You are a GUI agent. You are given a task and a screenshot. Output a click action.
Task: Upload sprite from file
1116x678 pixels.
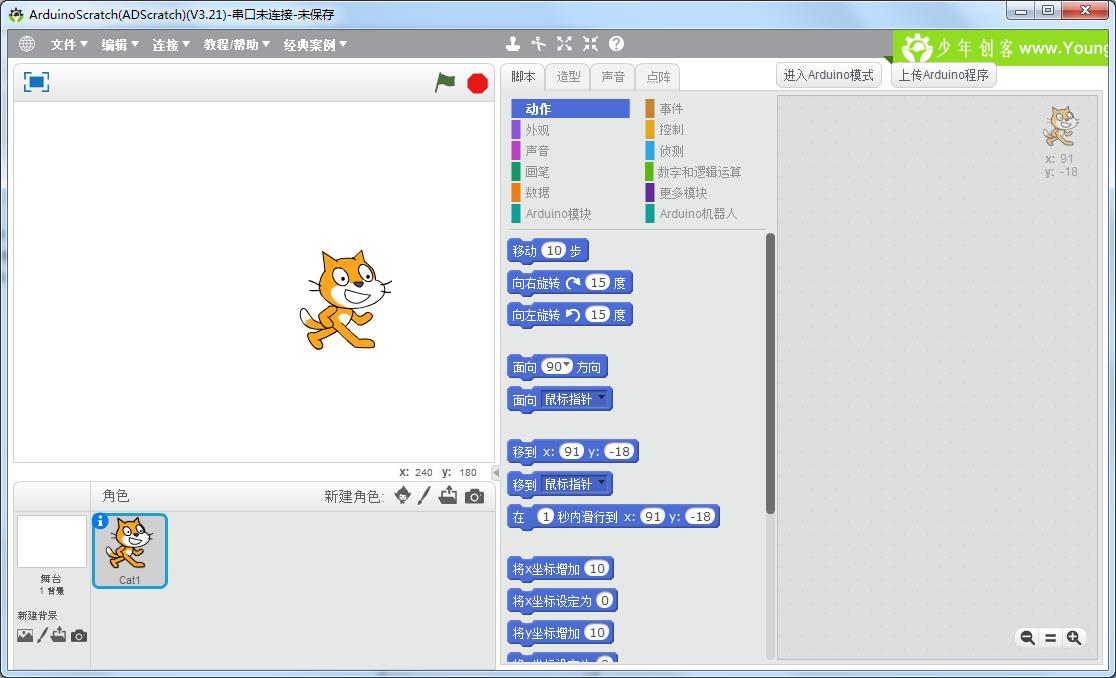[x=448, y=495]
